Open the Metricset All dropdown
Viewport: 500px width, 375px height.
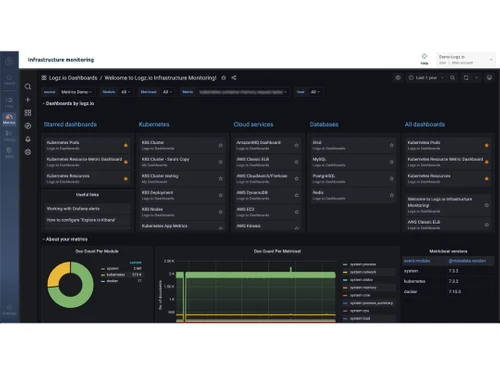coord(167,92)
